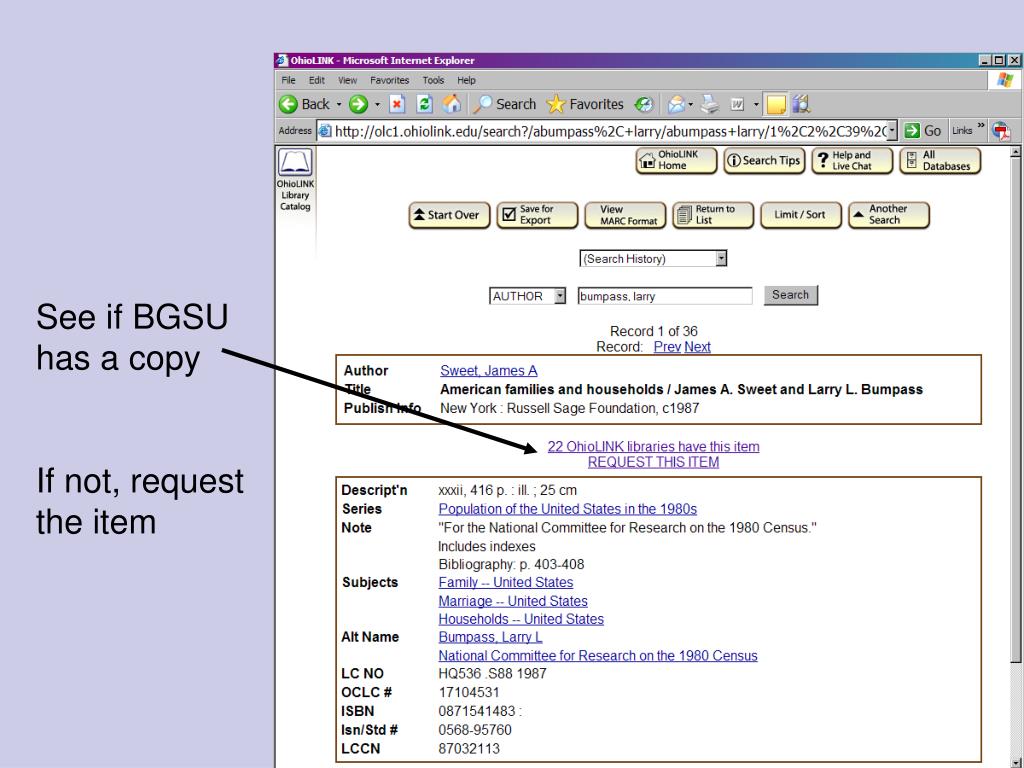The width and height of the screenshot is (1024, 768).
Task: Click the 'Record 1 of 36' text
Action: pos(653,331)
